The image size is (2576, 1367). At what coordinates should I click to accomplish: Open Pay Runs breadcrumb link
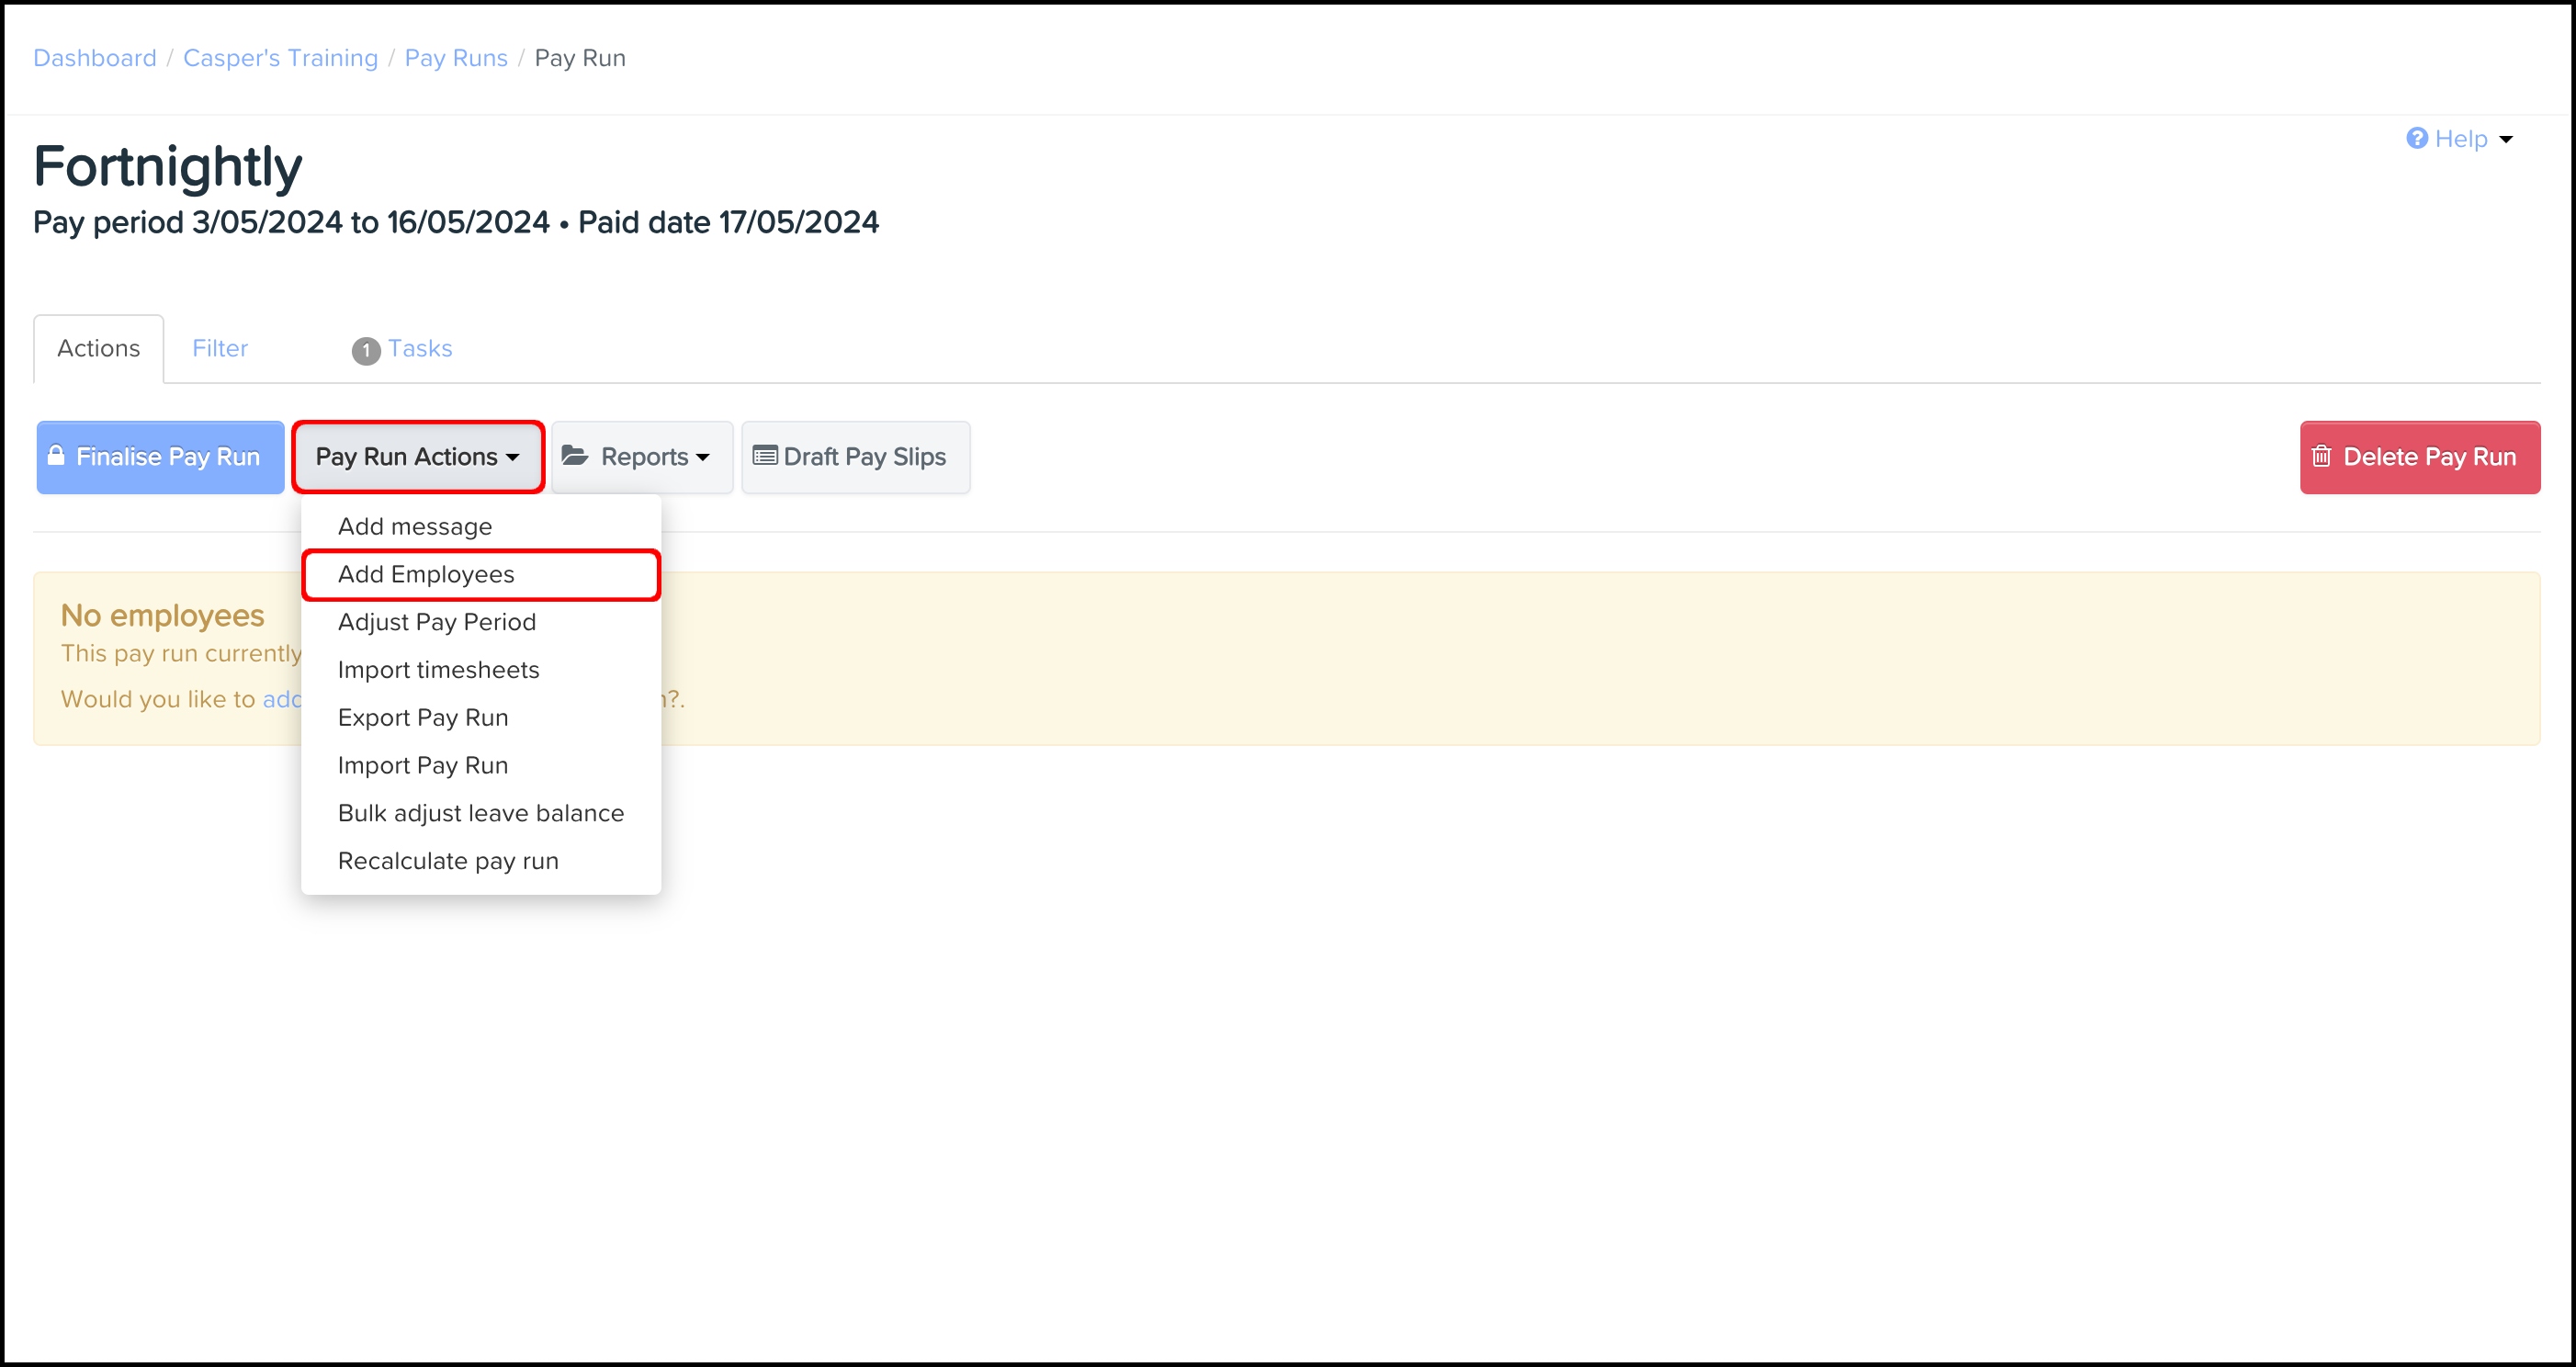[x=456, y=58]
